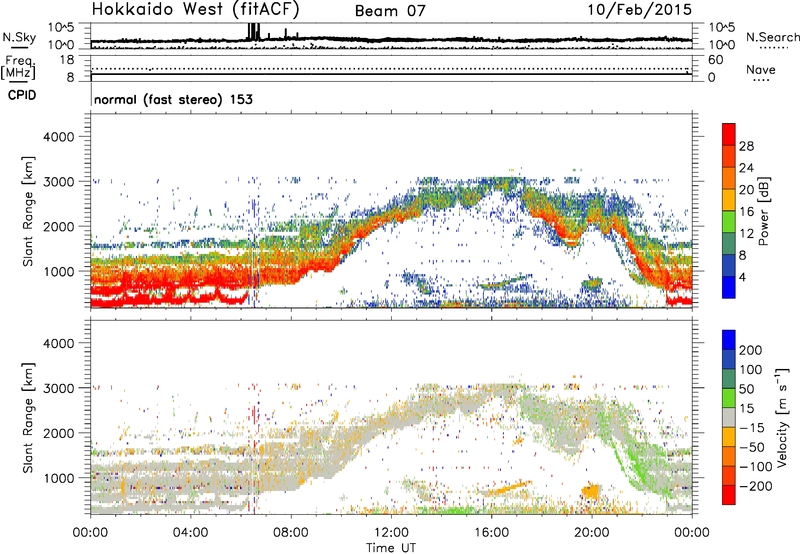Click the '28' label on power scale

tap(746, 146)
